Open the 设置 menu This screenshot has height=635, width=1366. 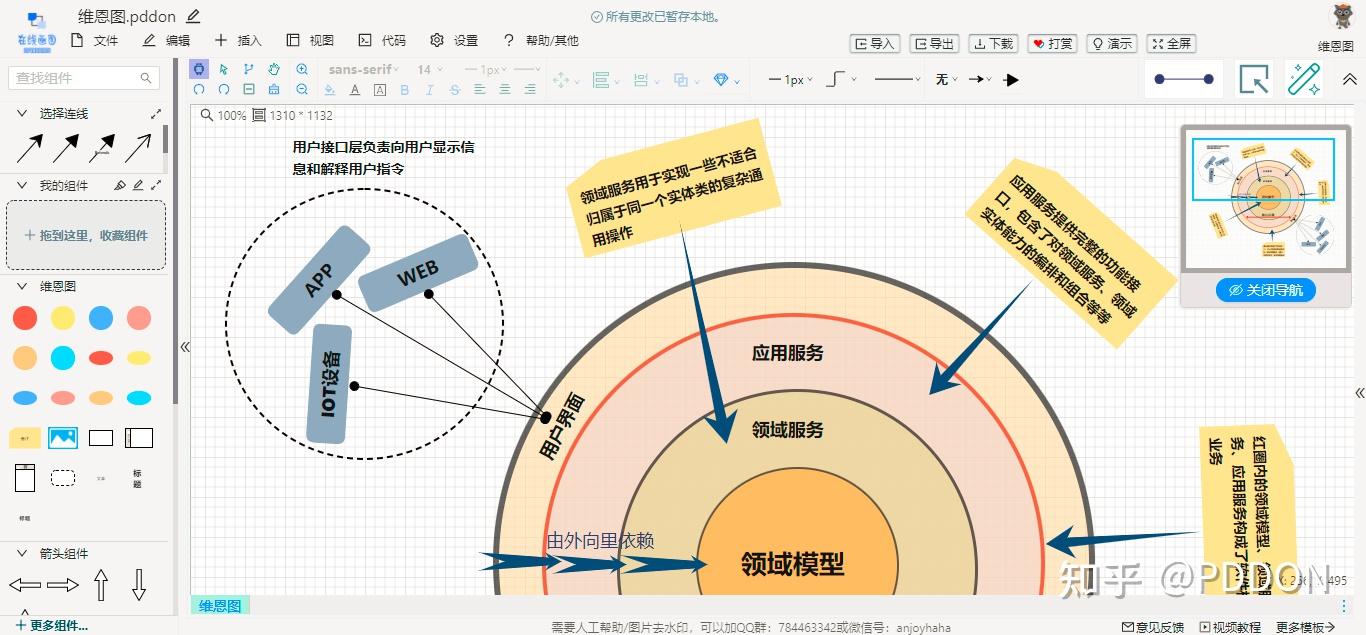click(453, 40)
